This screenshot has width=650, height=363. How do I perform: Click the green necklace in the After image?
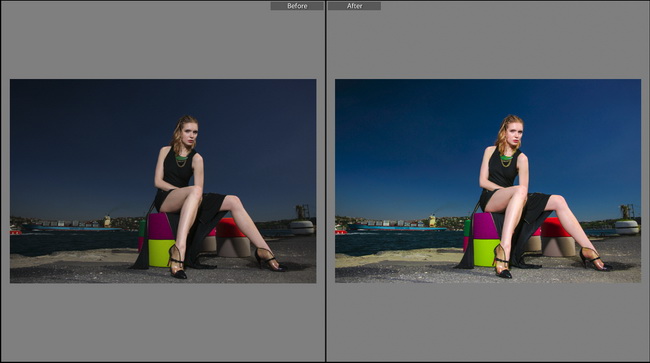[506, 158]
